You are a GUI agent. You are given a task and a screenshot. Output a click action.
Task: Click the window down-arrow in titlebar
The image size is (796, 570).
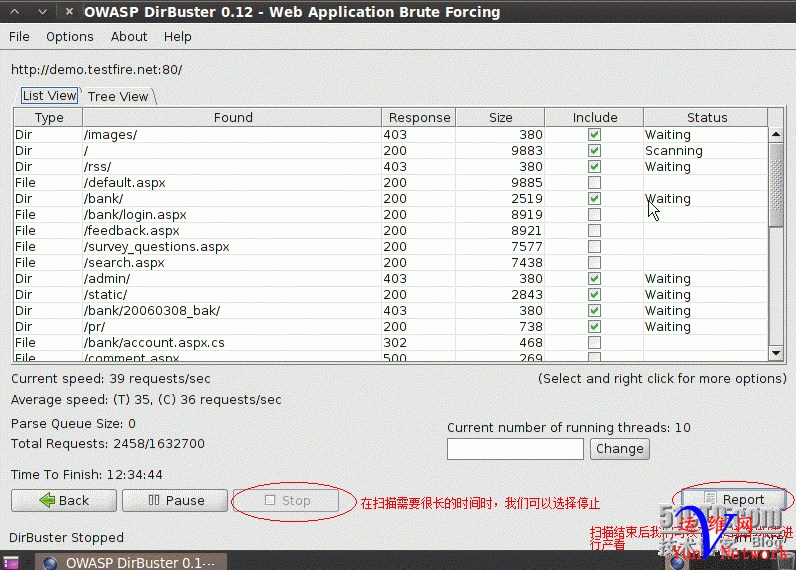(43, 11)
